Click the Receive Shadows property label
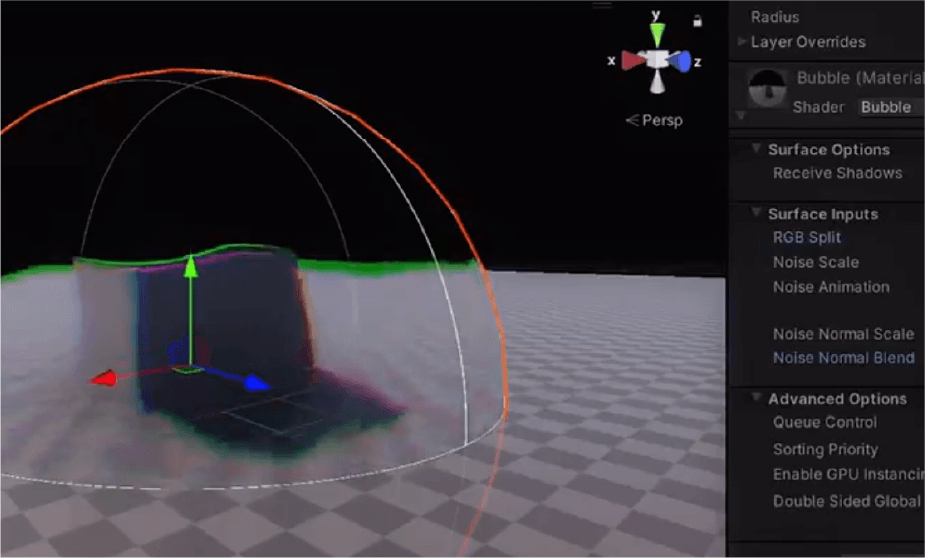 point(837,173)
